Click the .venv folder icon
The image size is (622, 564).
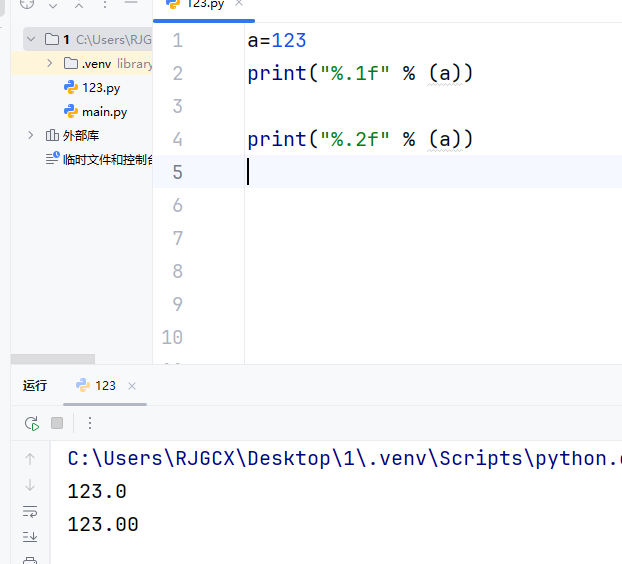[71, 63]
